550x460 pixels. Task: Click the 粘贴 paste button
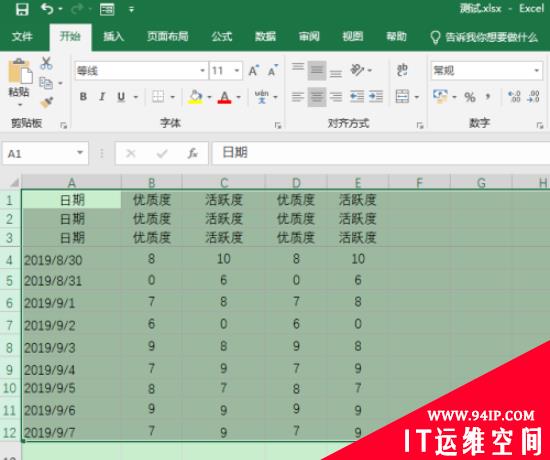tap(19, 82)
